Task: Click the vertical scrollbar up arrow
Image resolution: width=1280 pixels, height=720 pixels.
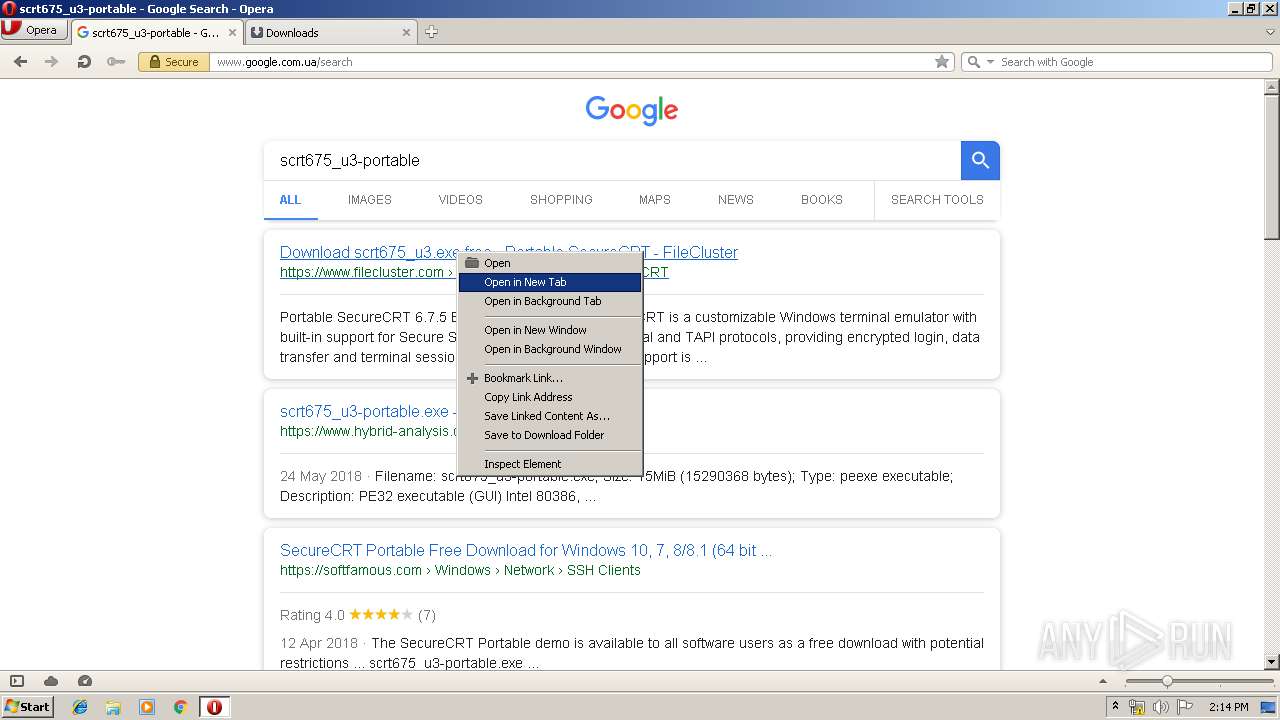Action: coord(1272,87)
